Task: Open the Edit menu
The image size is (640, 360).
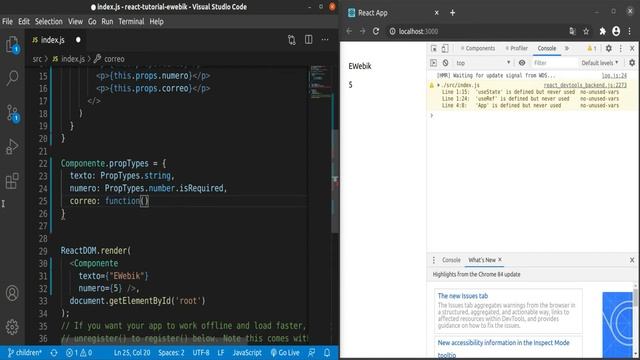Action: pyautogui.click(x=24, y=22)
